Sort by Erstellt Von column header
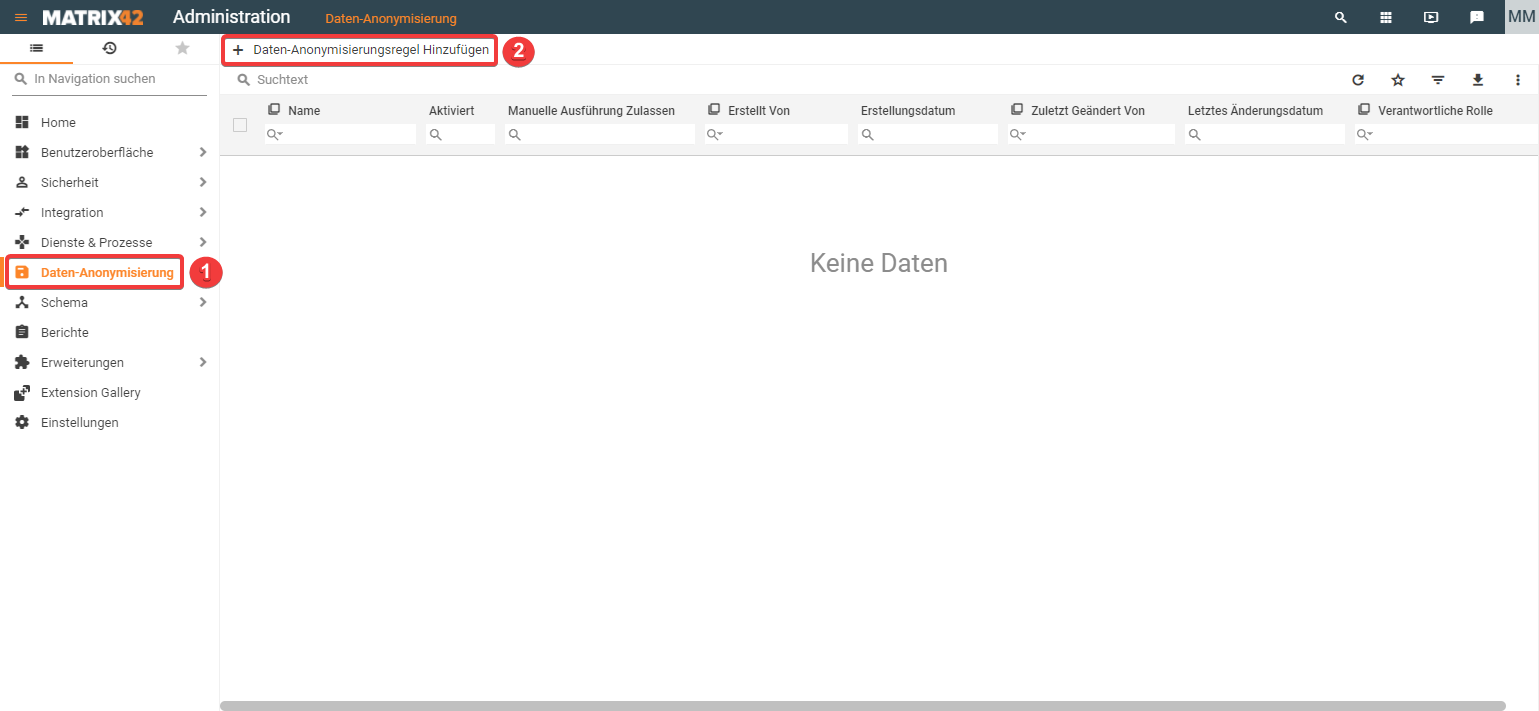The height and width of the screenshot is (711, 1539). click(759, 111)
